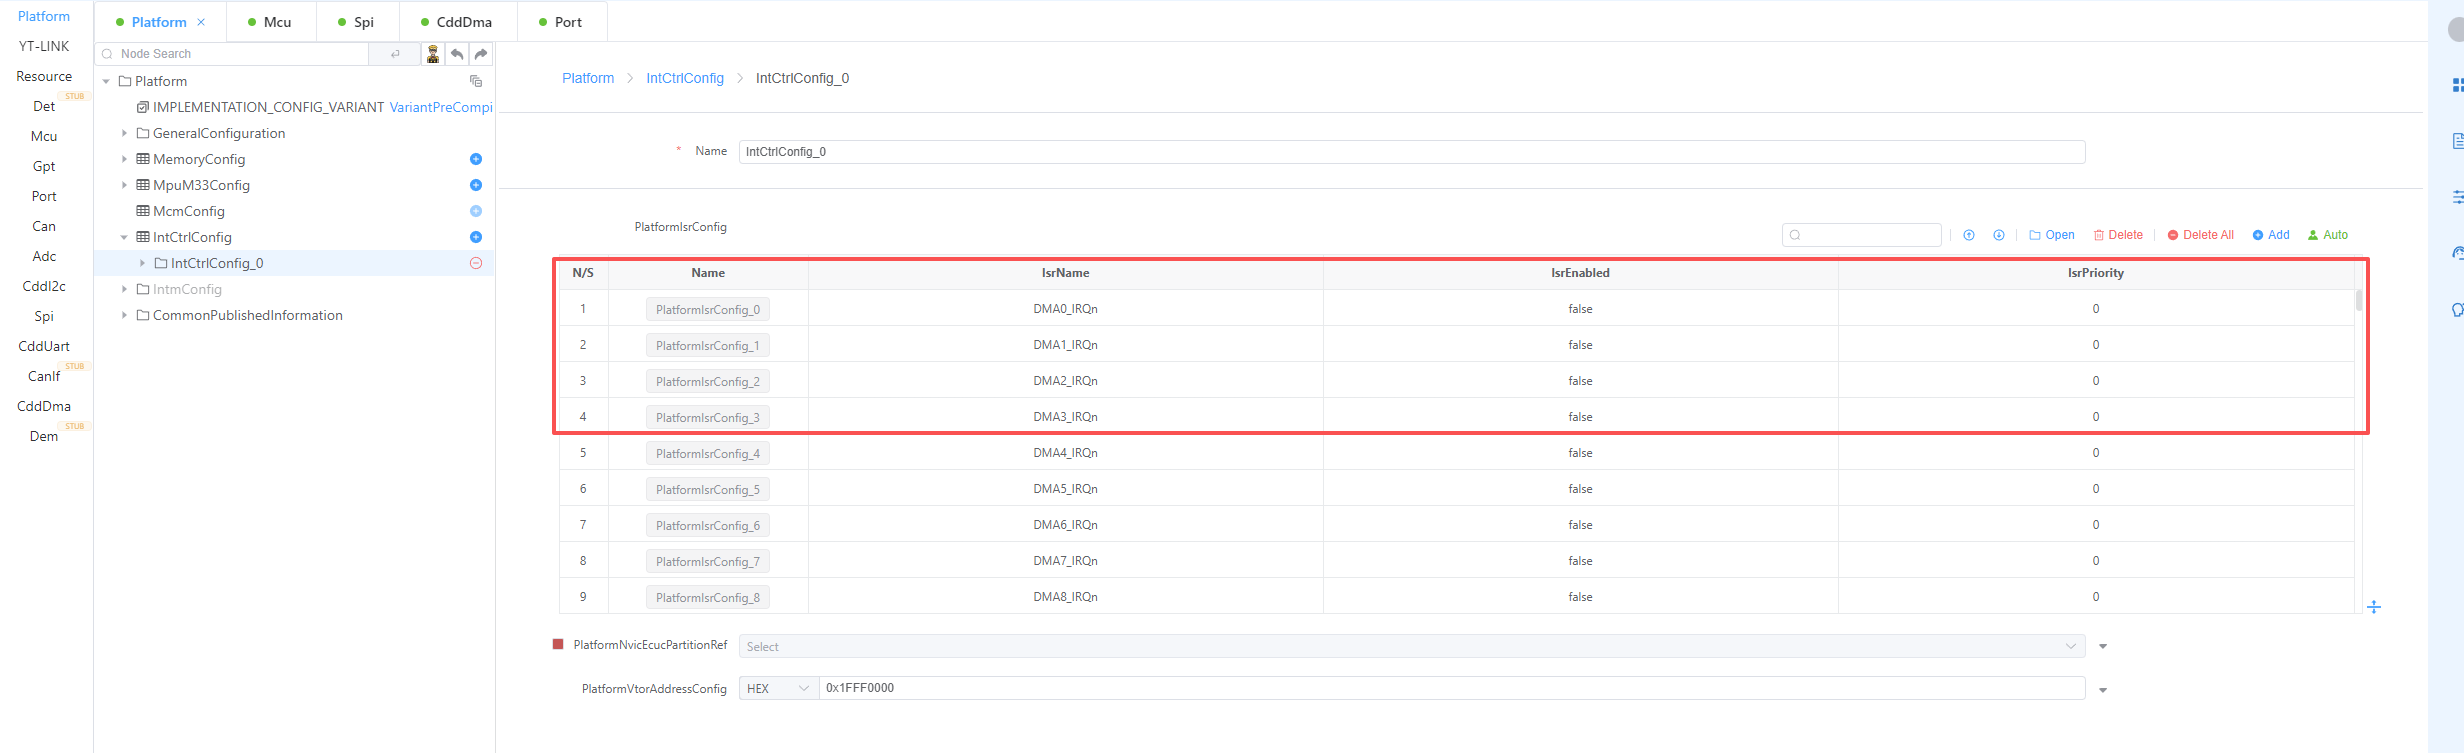The height and width of the screenshot is (753, 2464).
Task: Expand the GeneralConfiguration tree node
Action: coord(124,133)
